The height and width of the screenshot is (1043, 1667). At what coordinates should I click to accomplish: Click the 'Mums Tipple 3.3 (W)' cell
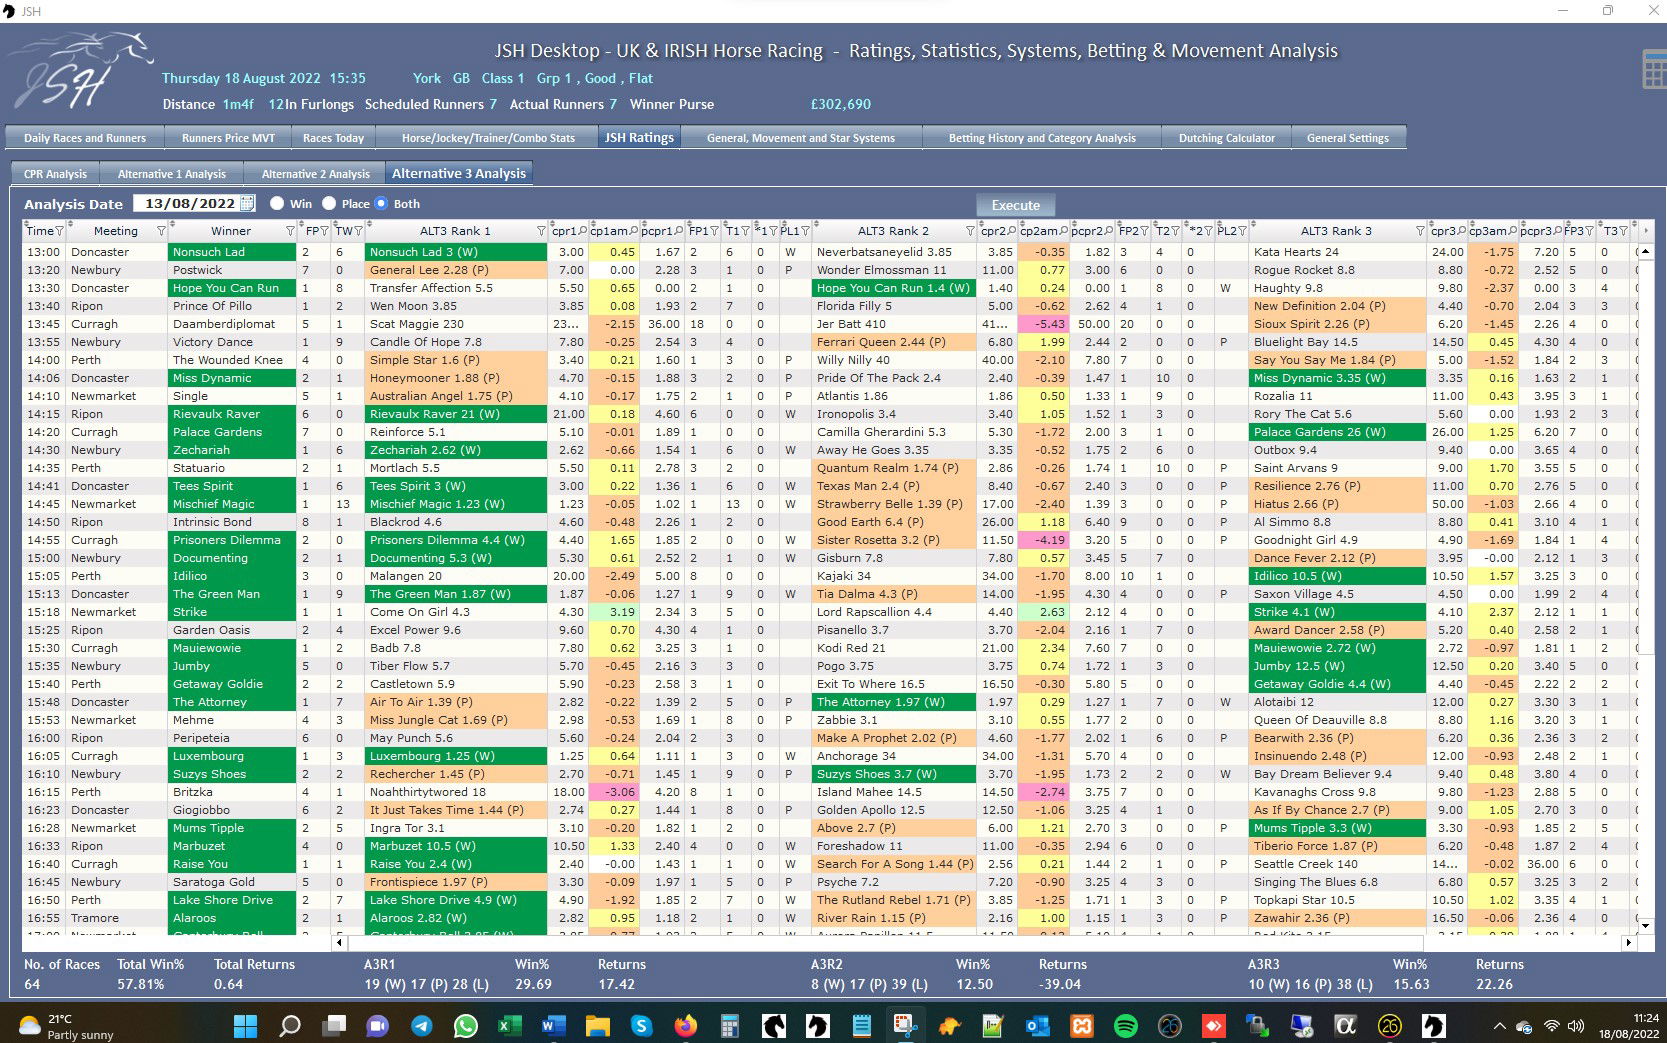coord(1338,828)
